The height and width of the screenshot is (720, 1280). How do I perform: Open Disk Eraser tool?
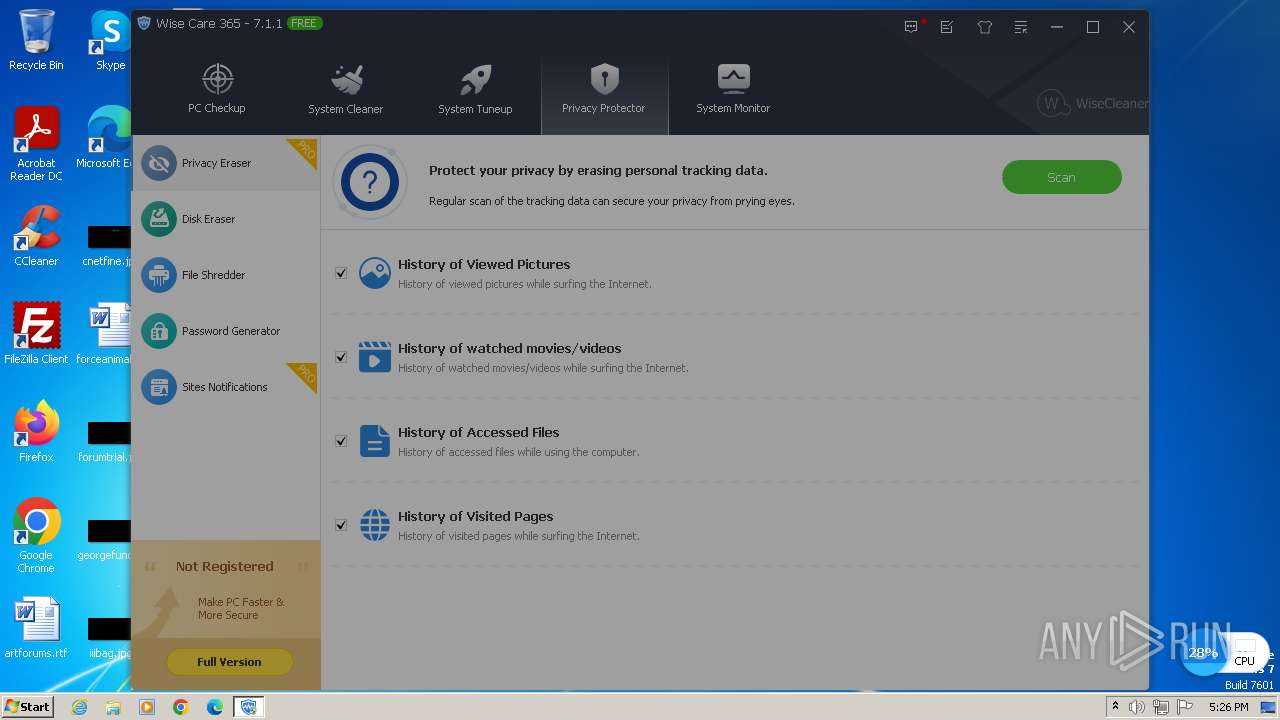click(x=225, y=219)
